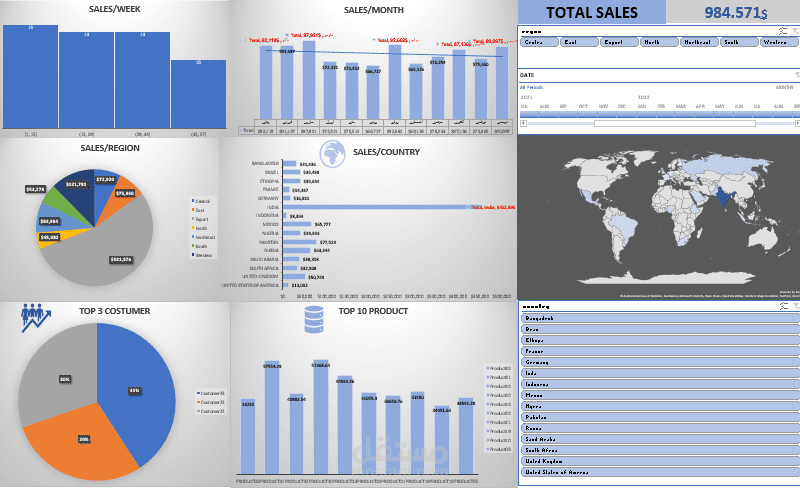The image size is (800, 490).
Task: Open the Total field button on month chart
Action: coord(247,131)
